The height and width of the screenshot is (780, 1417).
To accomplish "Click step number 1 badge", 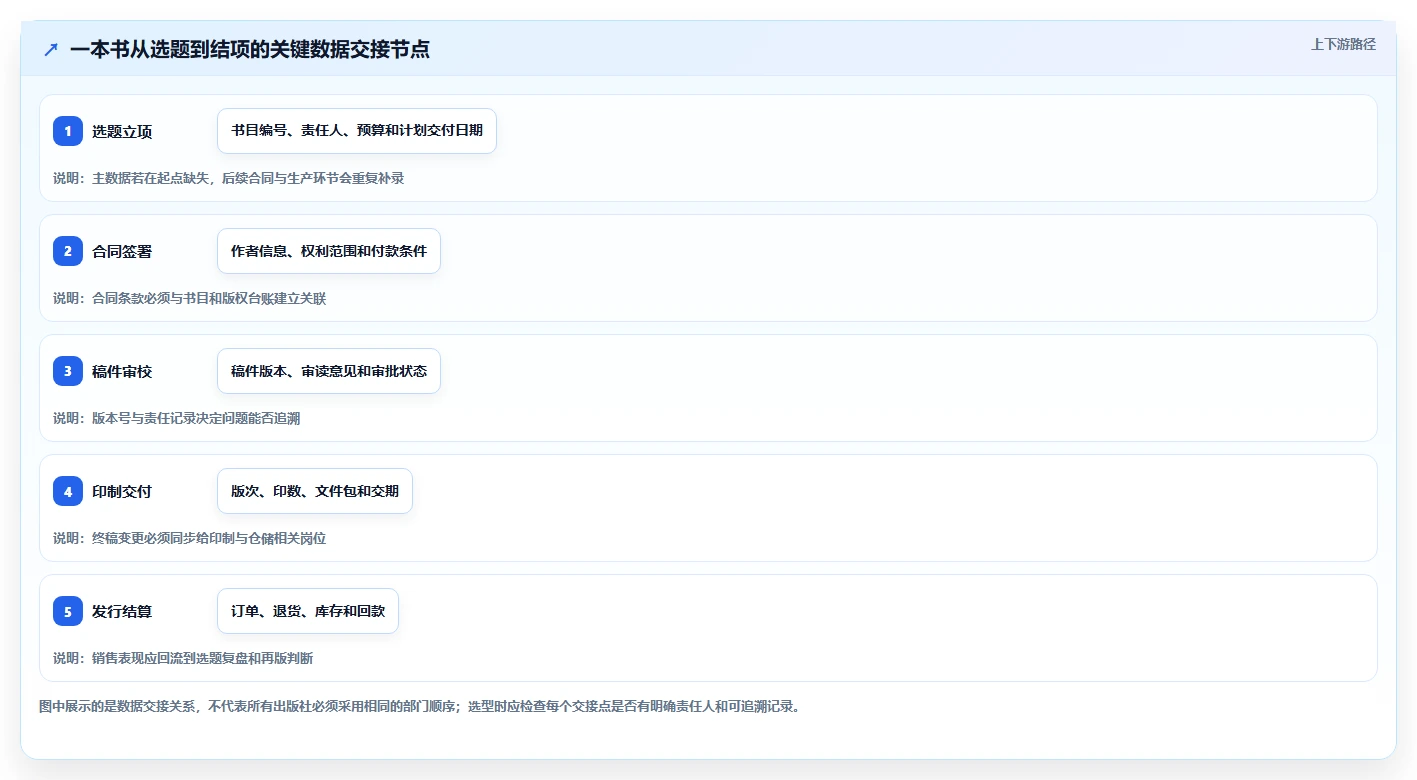I will pos(68,131).
